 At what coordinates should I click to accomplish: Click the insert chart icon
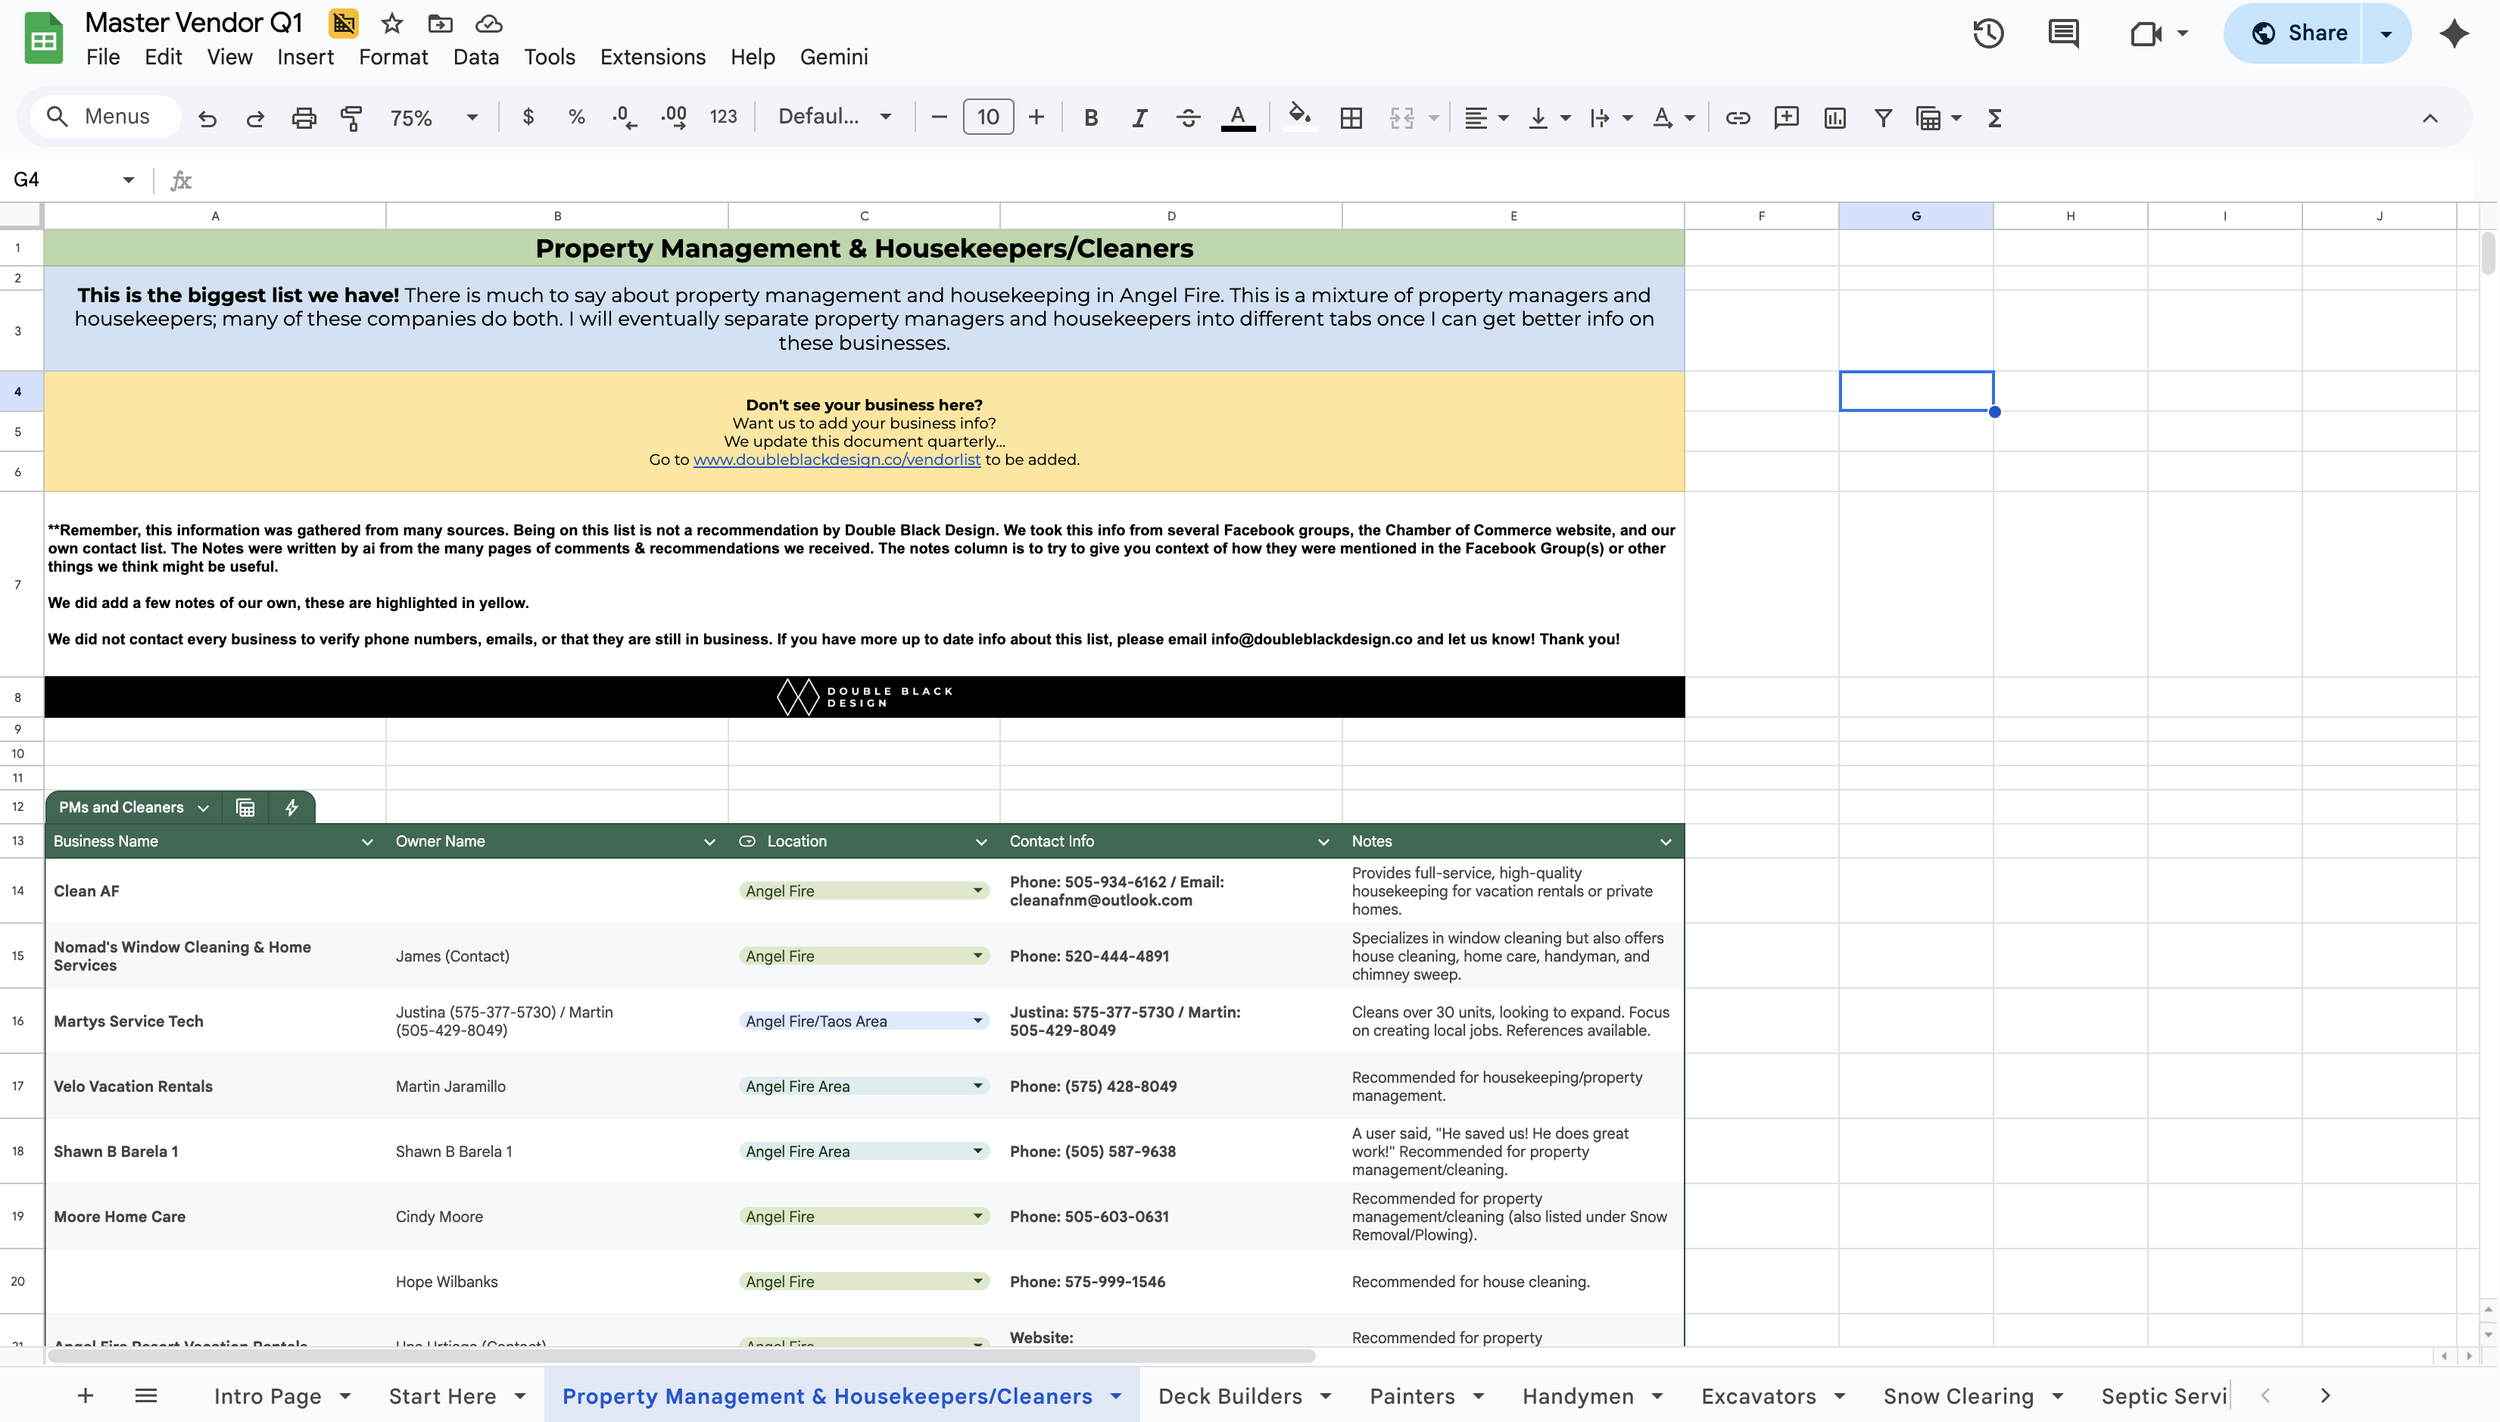[1834, 118]
